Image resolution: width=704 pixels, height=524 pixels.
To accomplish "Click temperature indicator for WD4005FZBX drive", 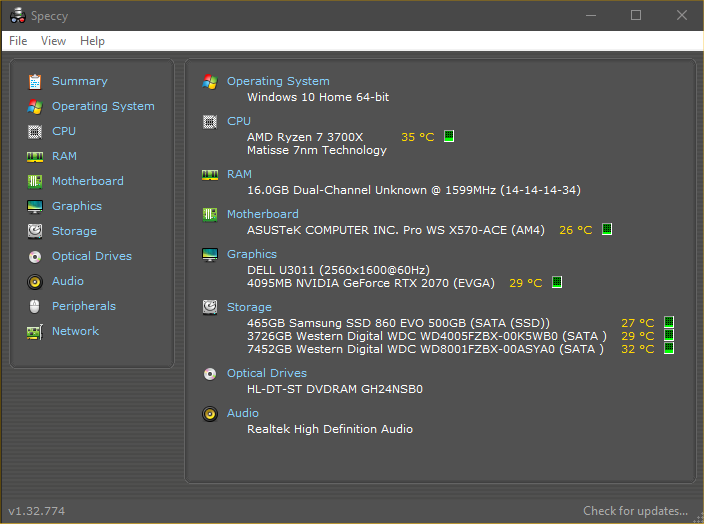I will pos(669,335).
